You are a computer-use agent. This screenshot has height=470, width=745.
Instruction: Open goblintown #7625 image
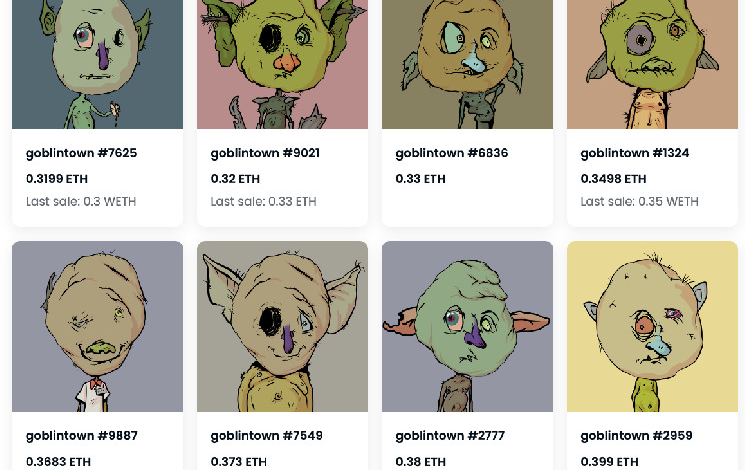click(x=97, y=64)
